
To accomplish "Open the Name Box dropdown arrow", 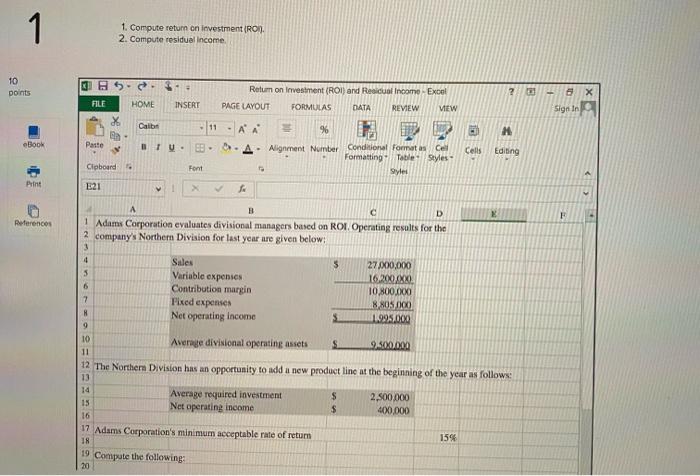I will pyautogui.click(x=158, y=189).
